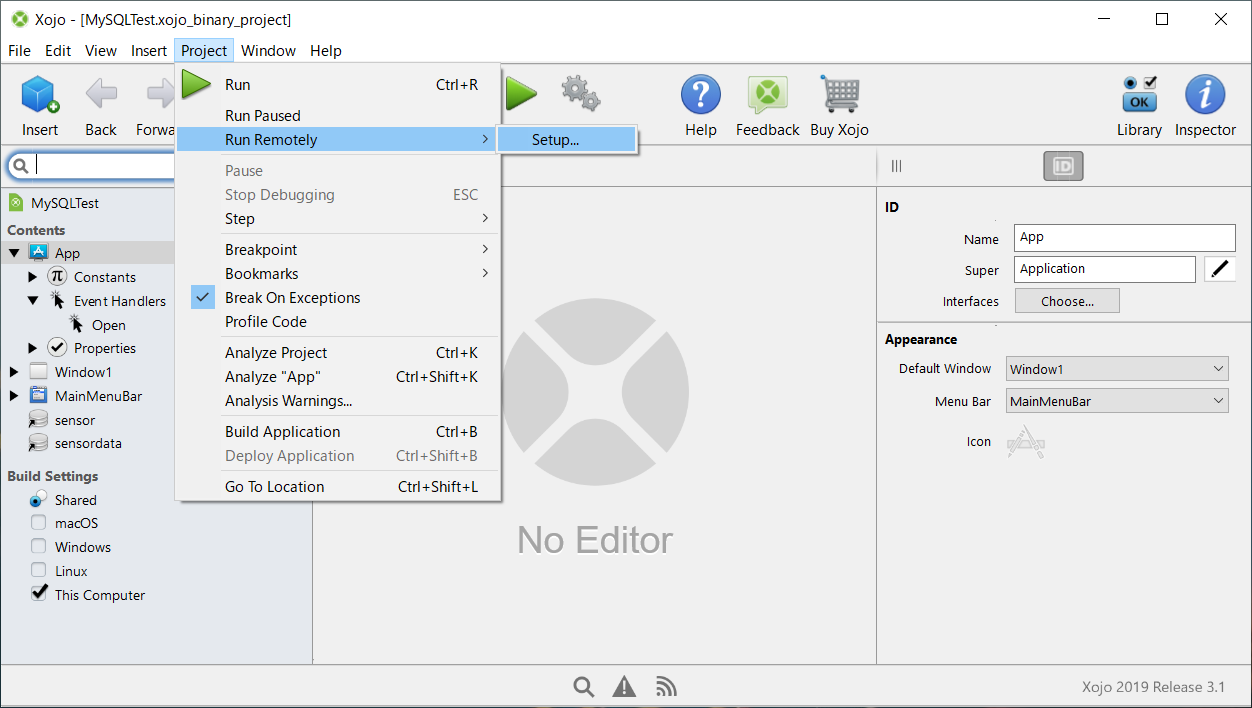Image resolution: width=1252 pixels, height=708 pixels.
Task: Open the Insert menu in menu bar
Action: [x=149, y=51]
